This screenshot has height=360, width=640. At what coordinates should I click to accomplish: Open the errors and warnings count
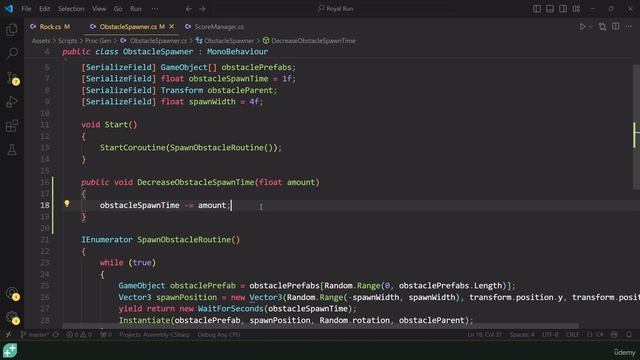coord(79,334)
